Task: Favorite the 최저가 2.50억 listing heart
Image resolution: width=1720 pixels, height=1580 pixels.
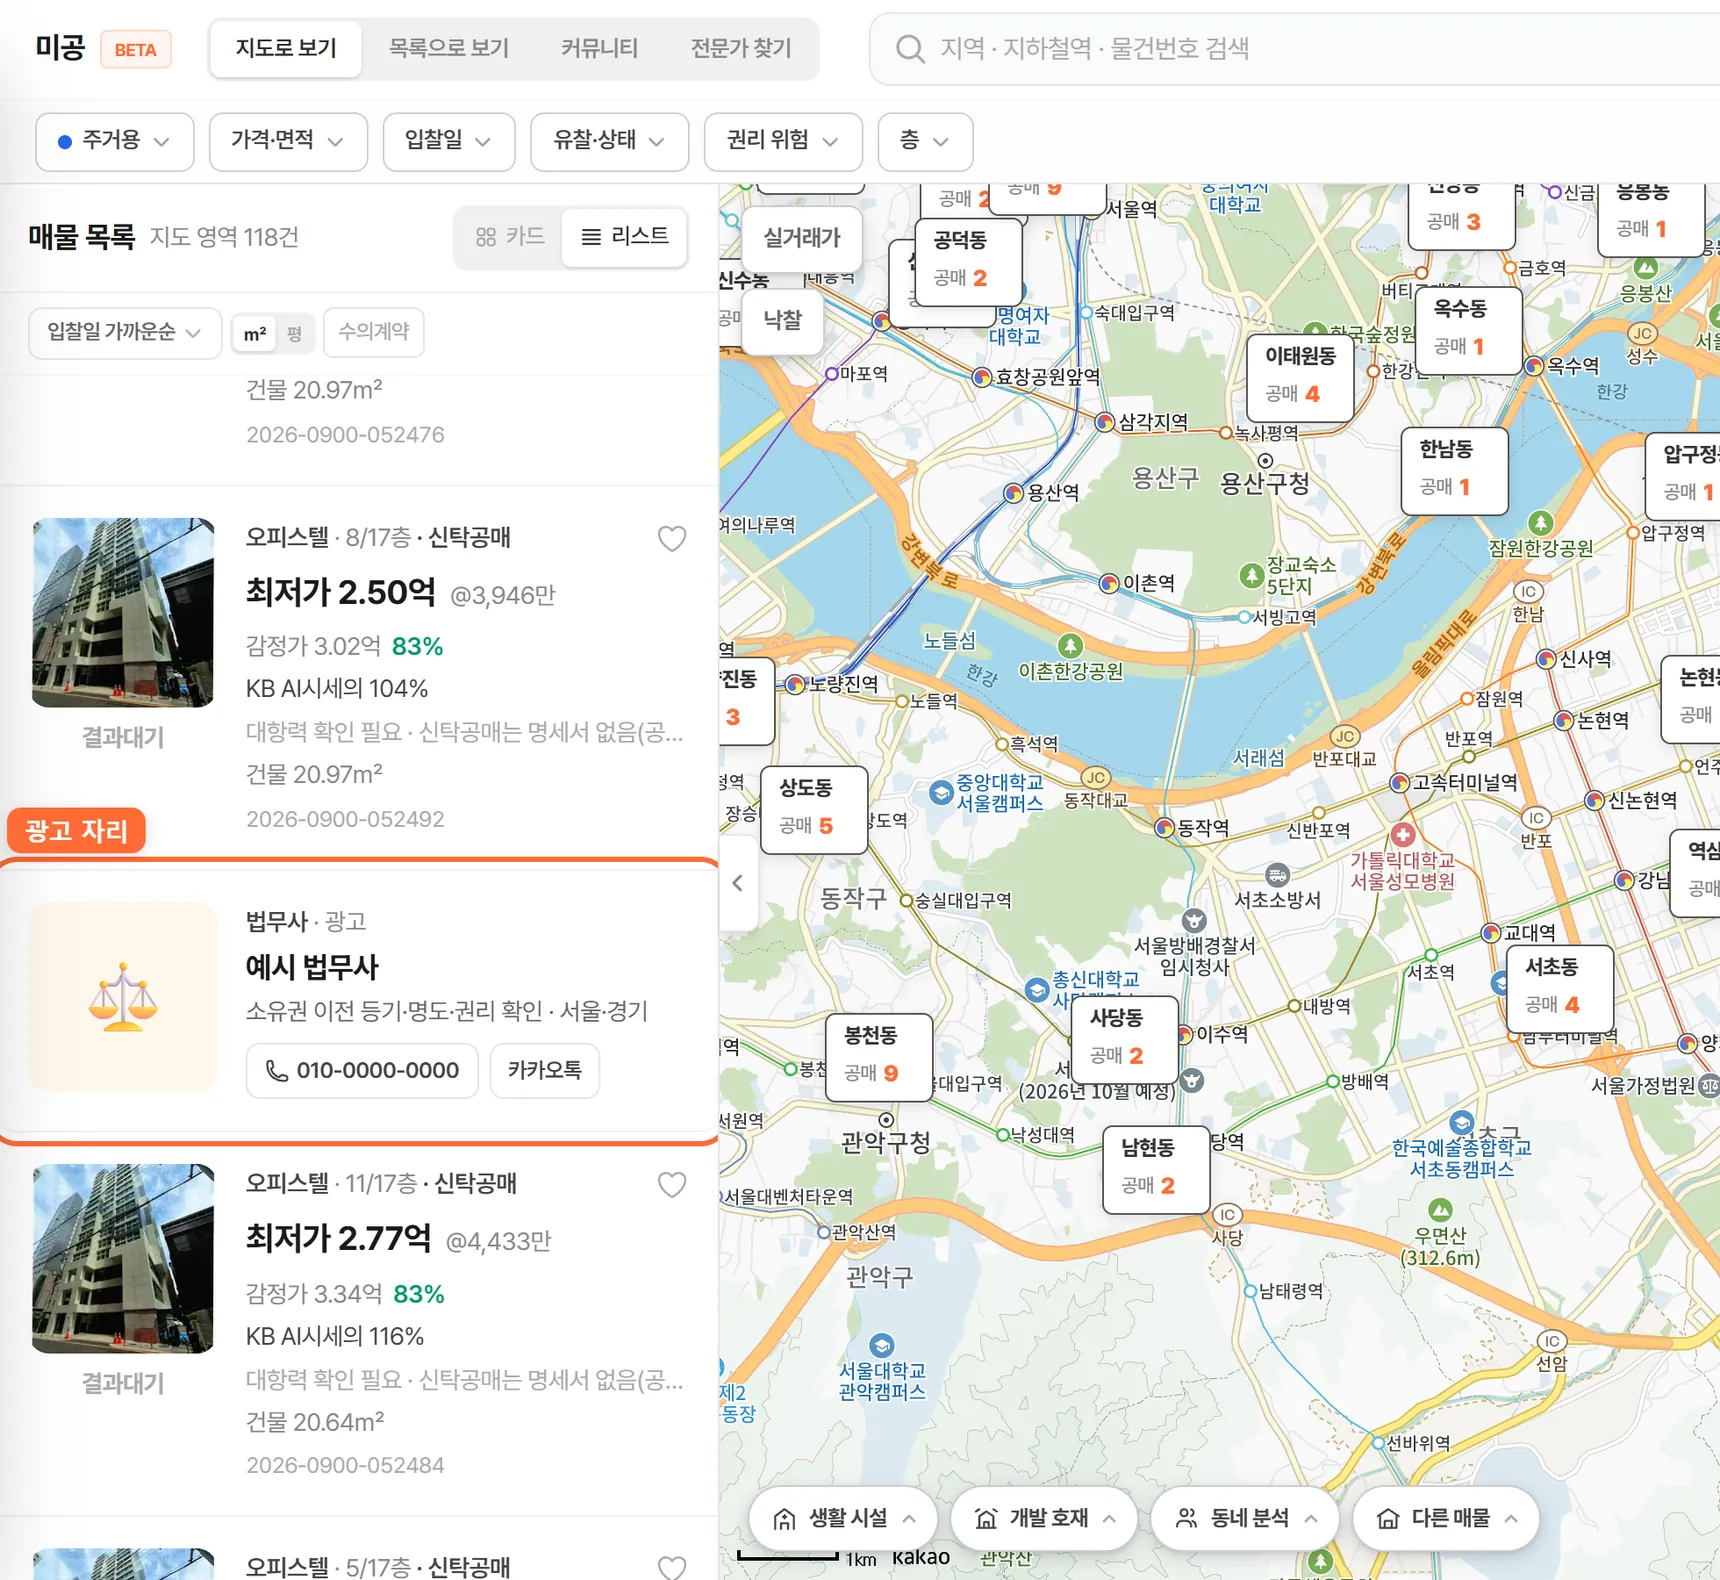Action: tap(672, 539)
